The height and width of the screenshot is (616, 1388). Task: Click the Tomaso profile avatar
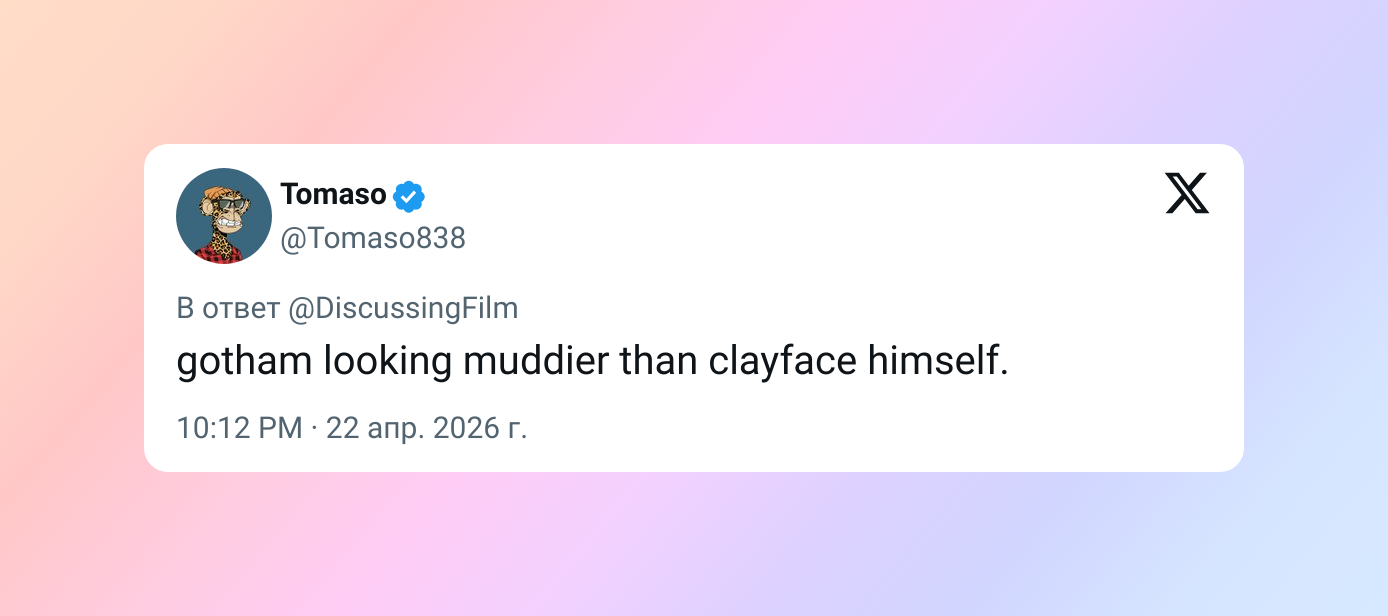pos(224,216)
